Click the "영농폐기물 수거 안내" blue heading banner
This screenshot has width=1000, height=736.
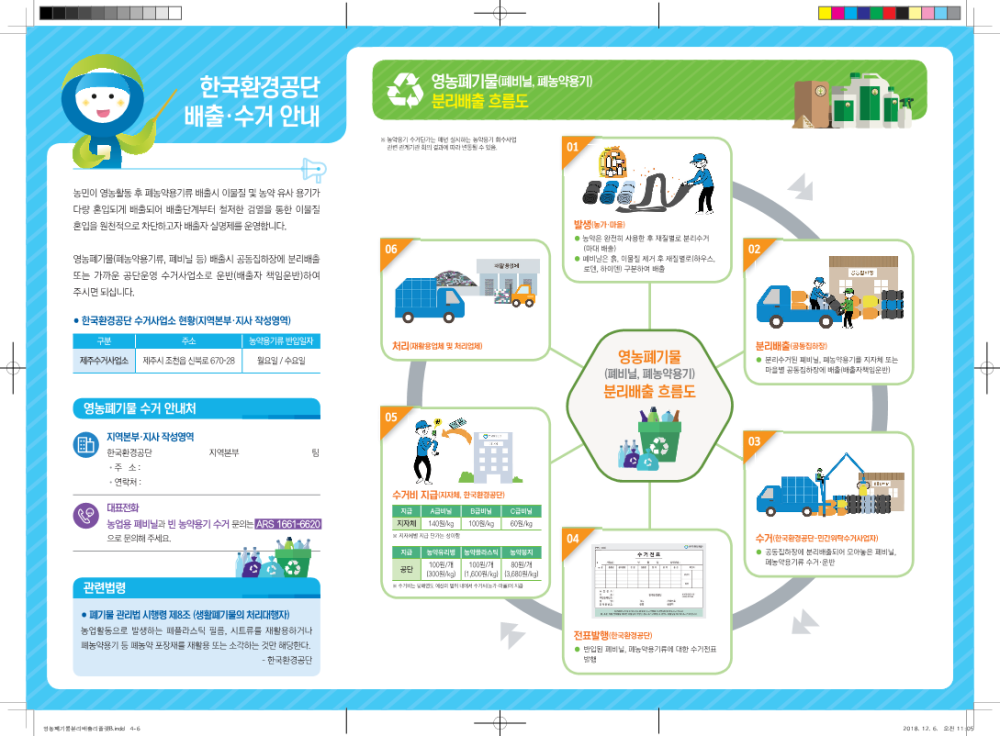[196, 409]
